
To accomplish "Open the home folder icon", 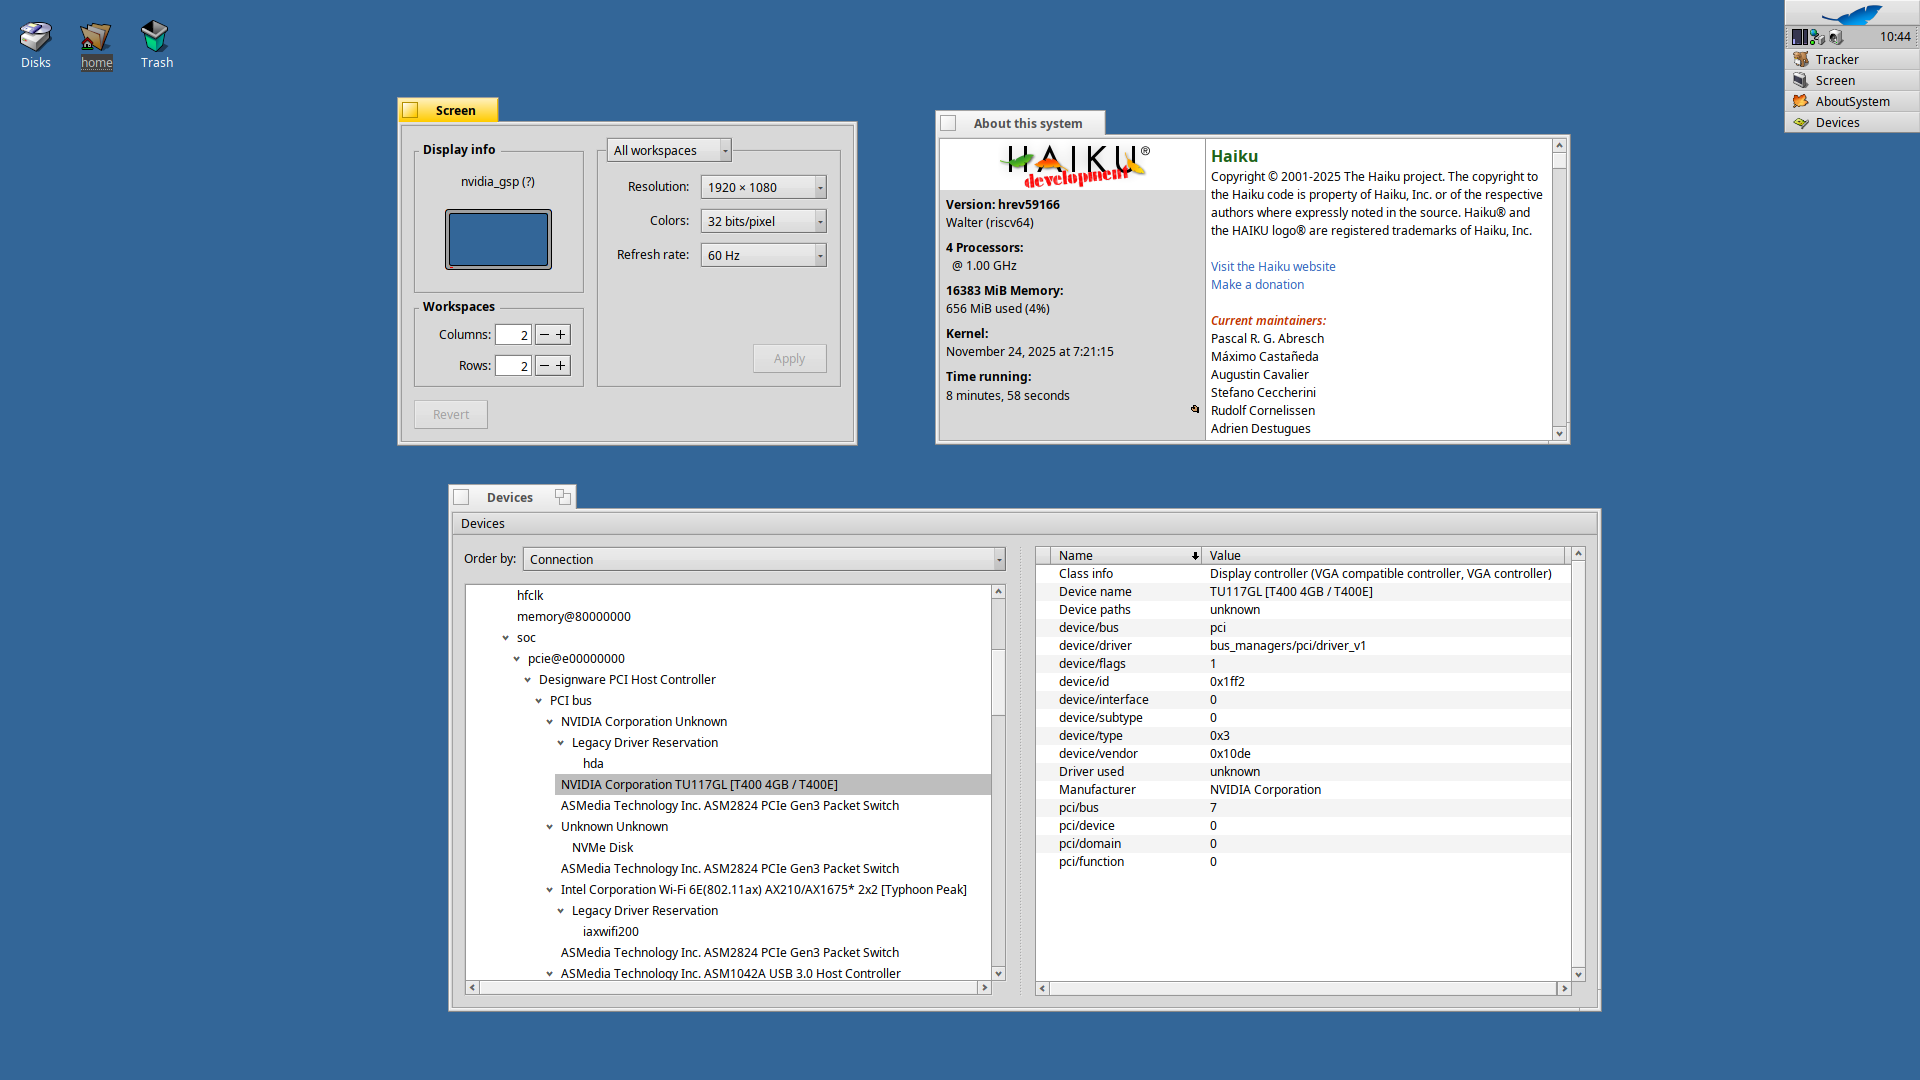I will [96, 38].
